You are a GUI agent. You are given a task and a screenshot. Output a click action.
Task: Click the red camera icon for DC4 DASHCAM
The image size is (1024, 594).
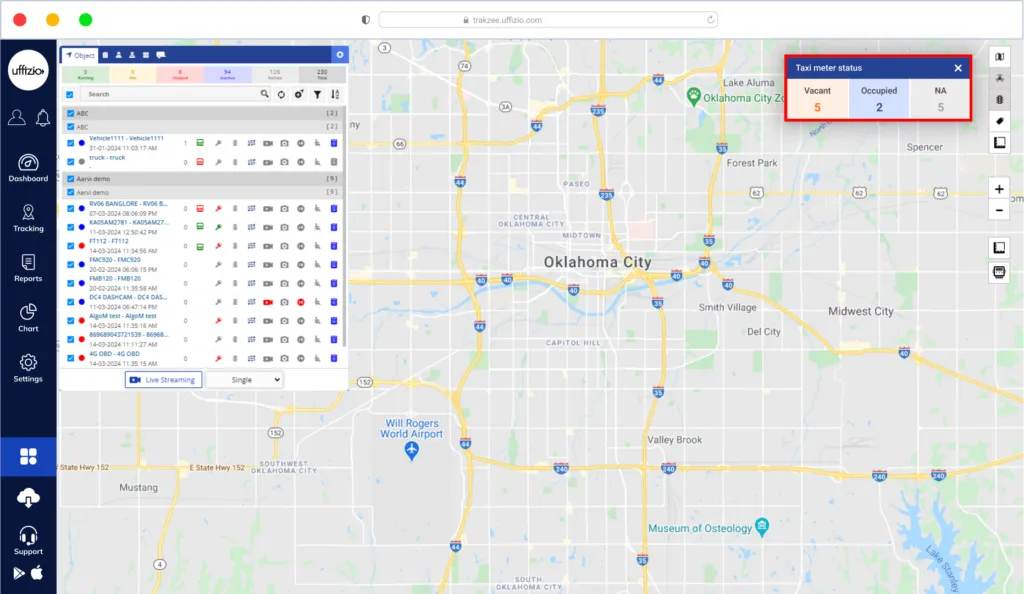[x=268, y=302]
